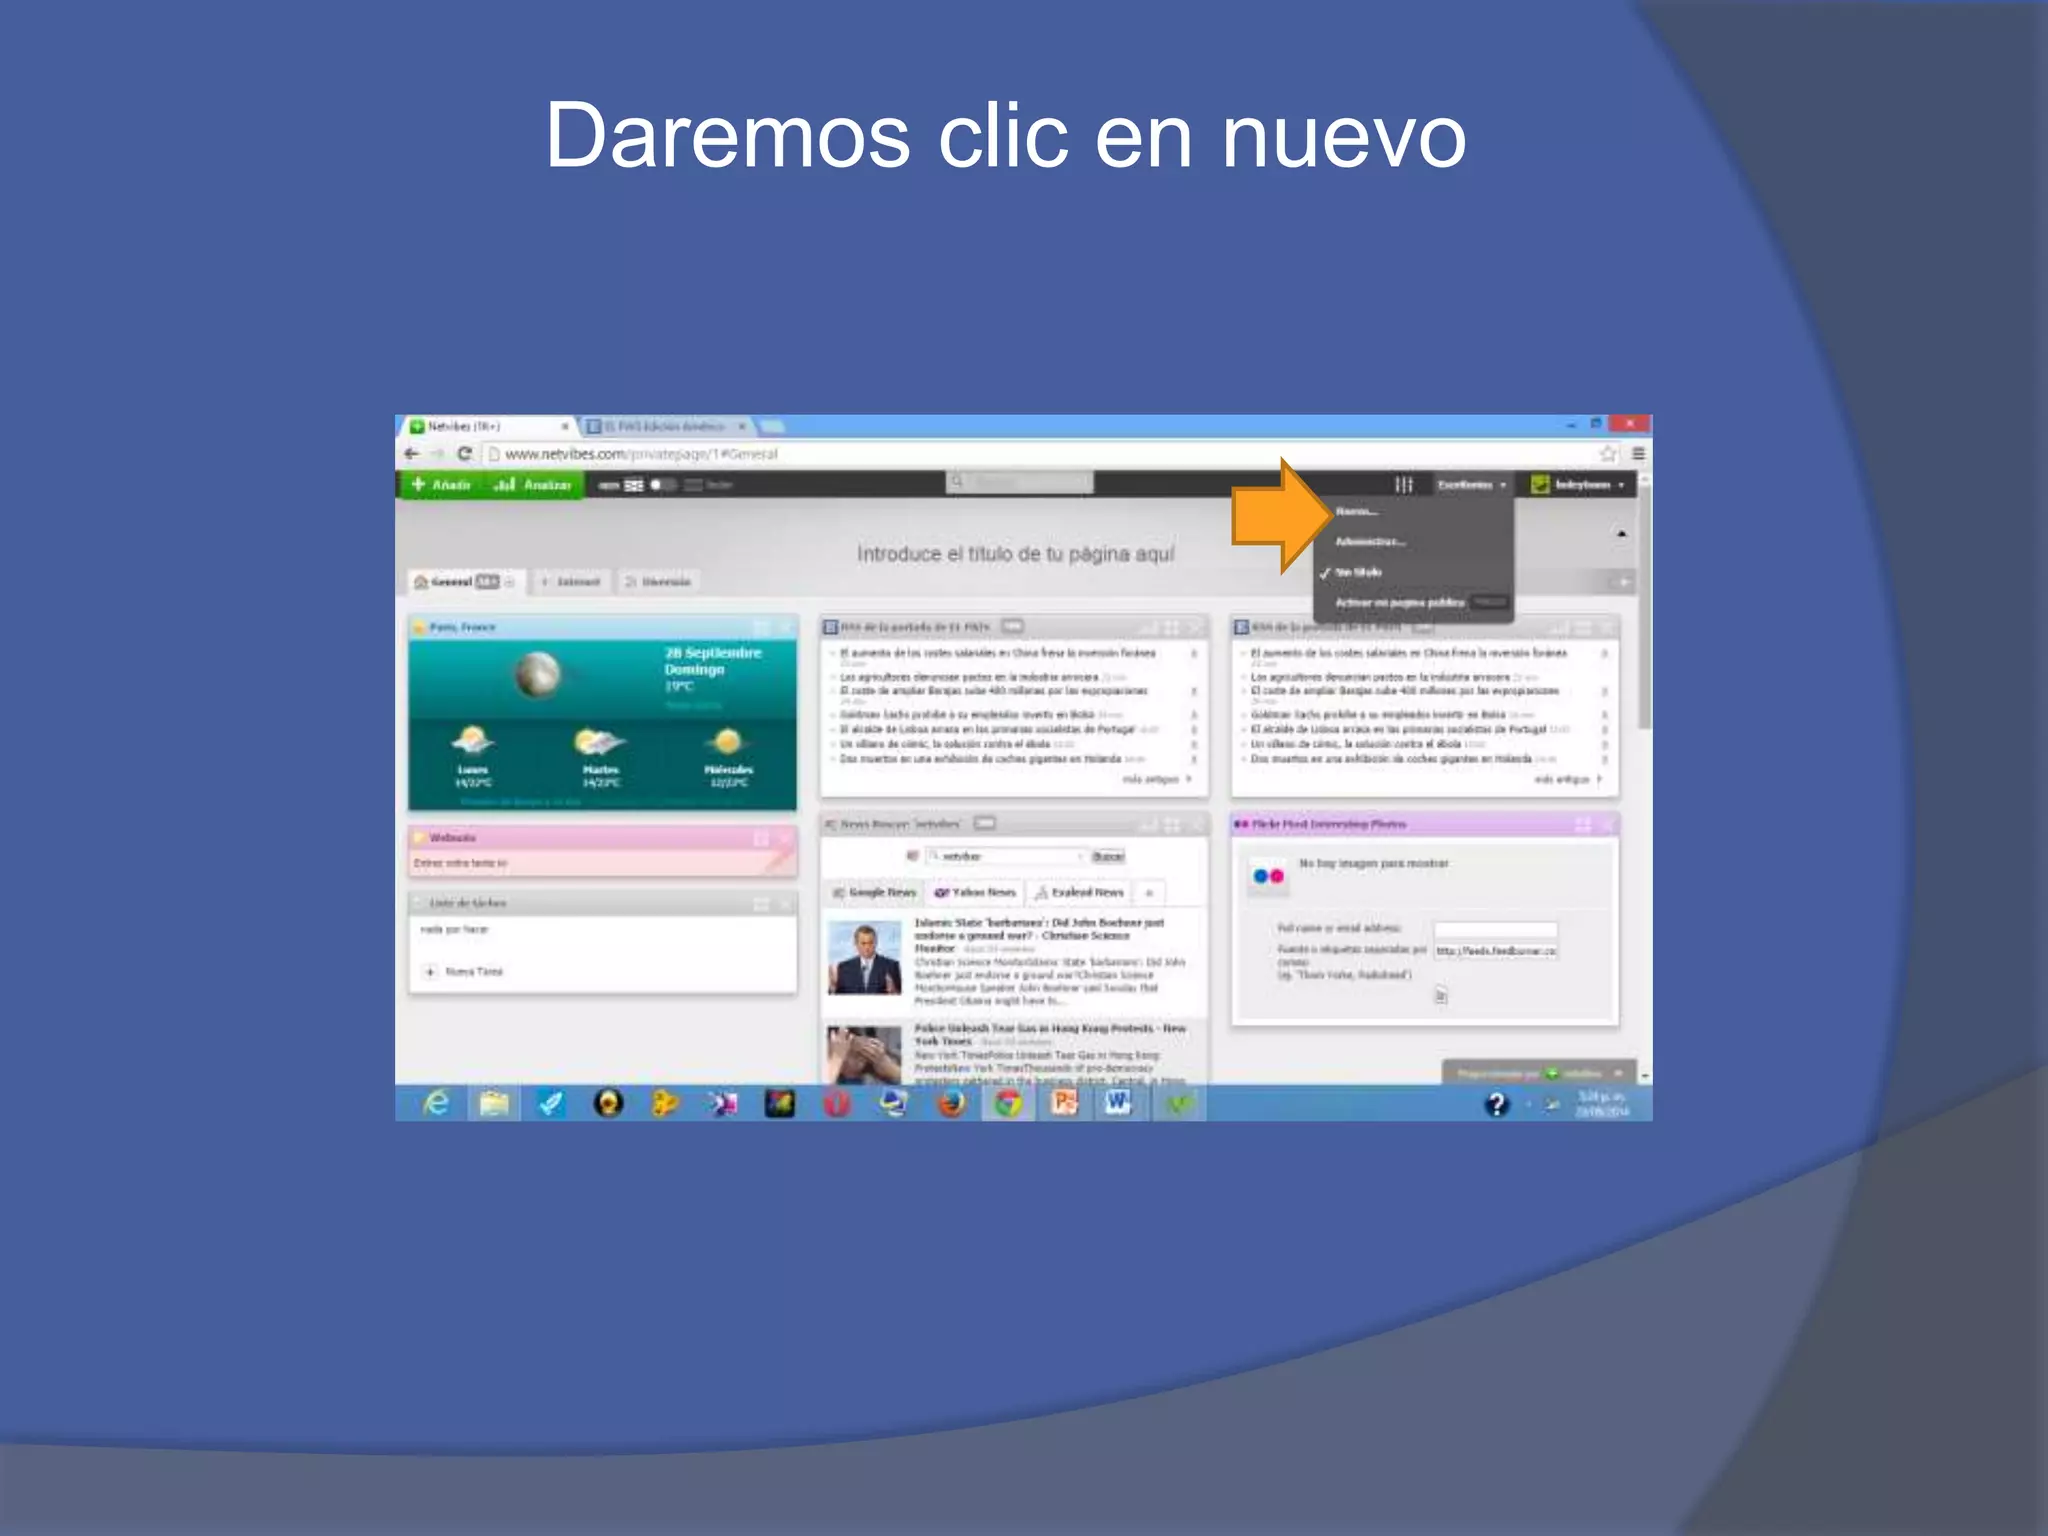Switch to Yahoo News tab
This screenshot has width=2048, height=1536.
pyautogui.click(x=975, y=893)
